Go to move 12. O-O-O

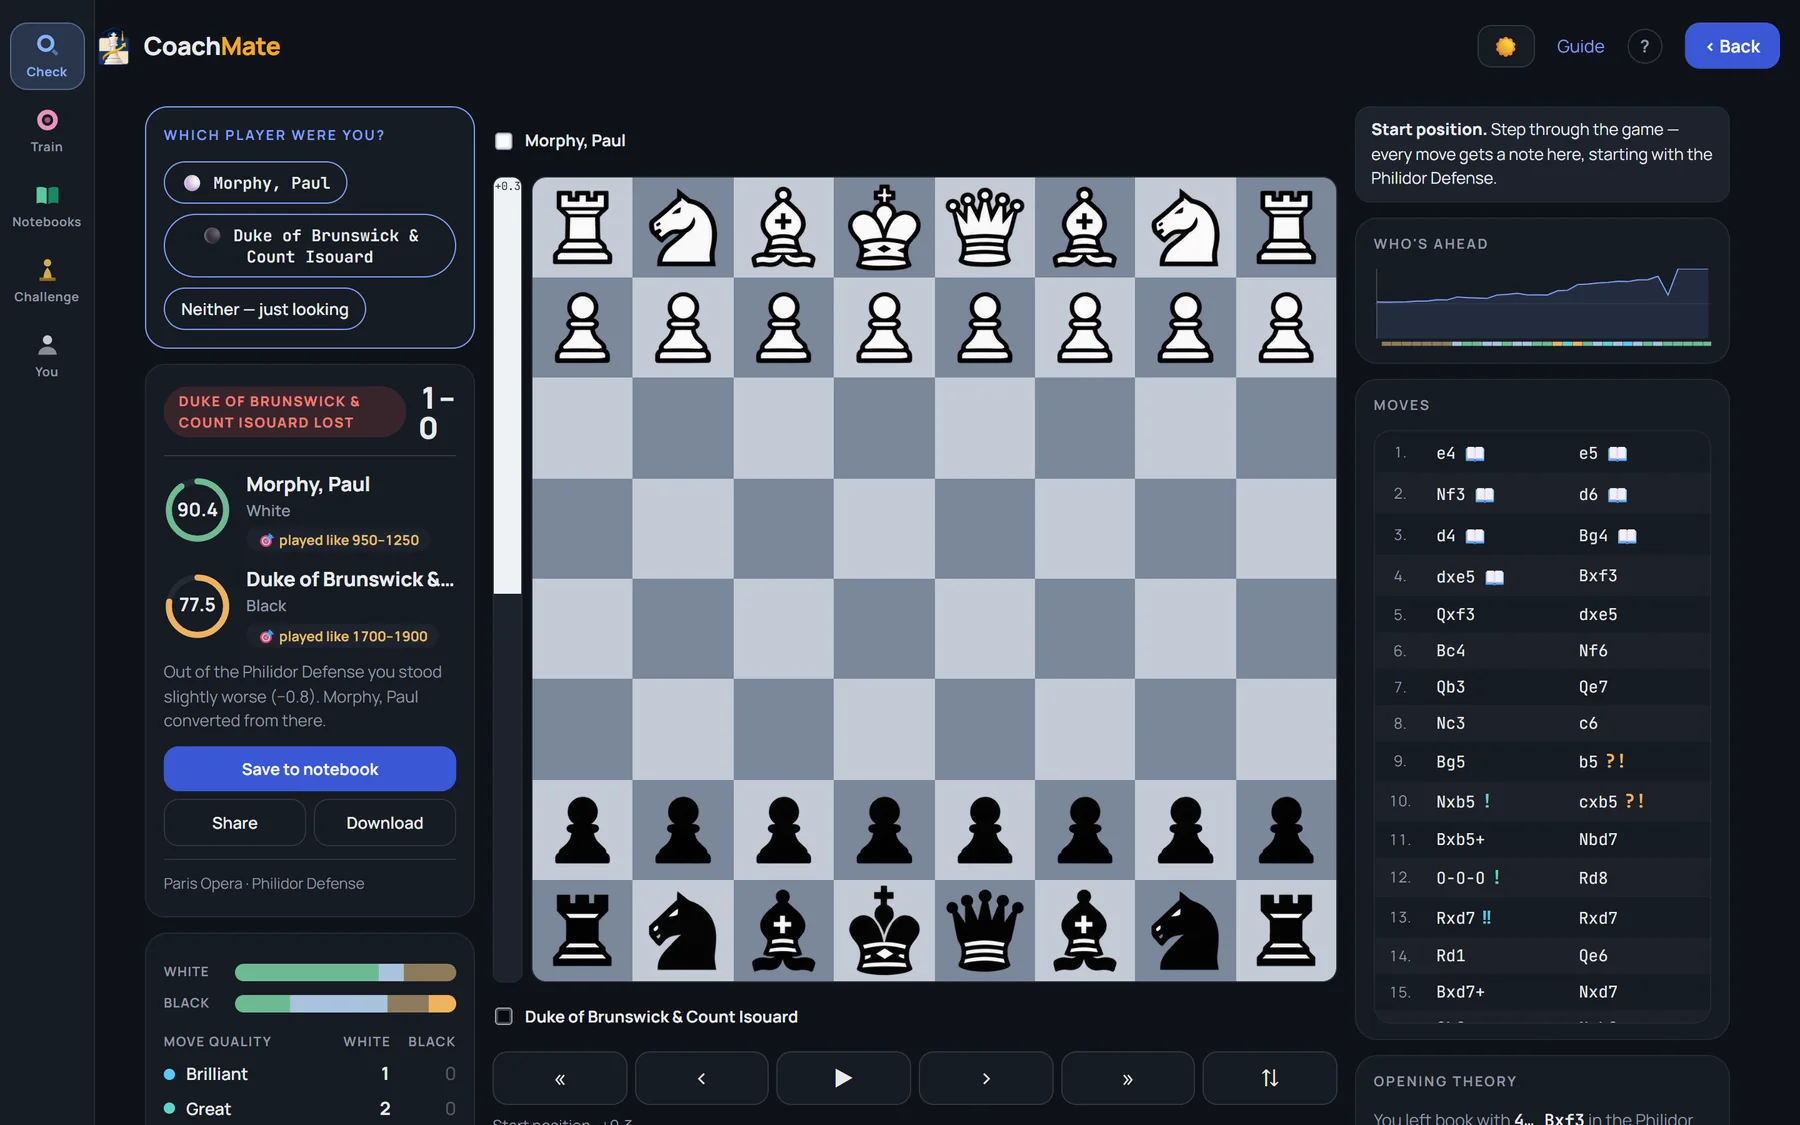point(1467,878)
